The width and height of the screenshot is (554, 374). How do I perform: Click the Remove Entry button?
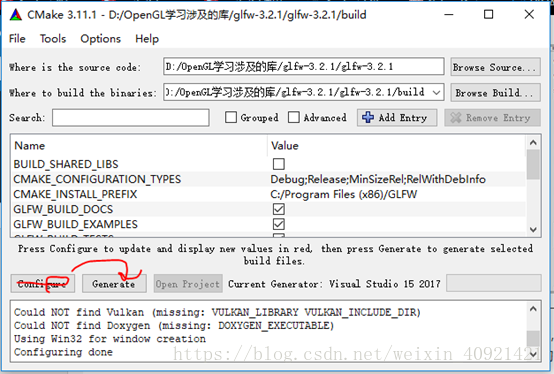(493, 118)
